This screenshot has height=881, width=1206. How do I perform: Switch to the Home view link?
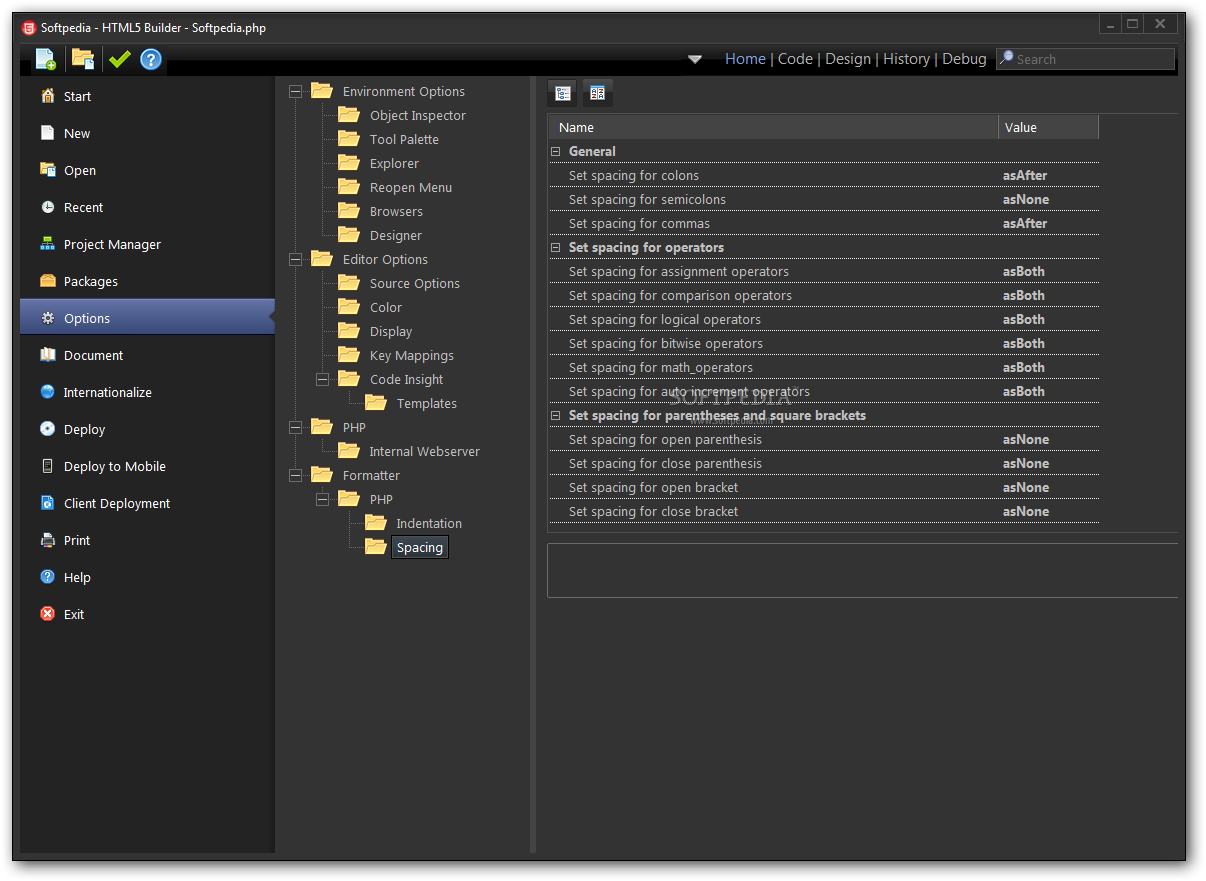(745, 59)
